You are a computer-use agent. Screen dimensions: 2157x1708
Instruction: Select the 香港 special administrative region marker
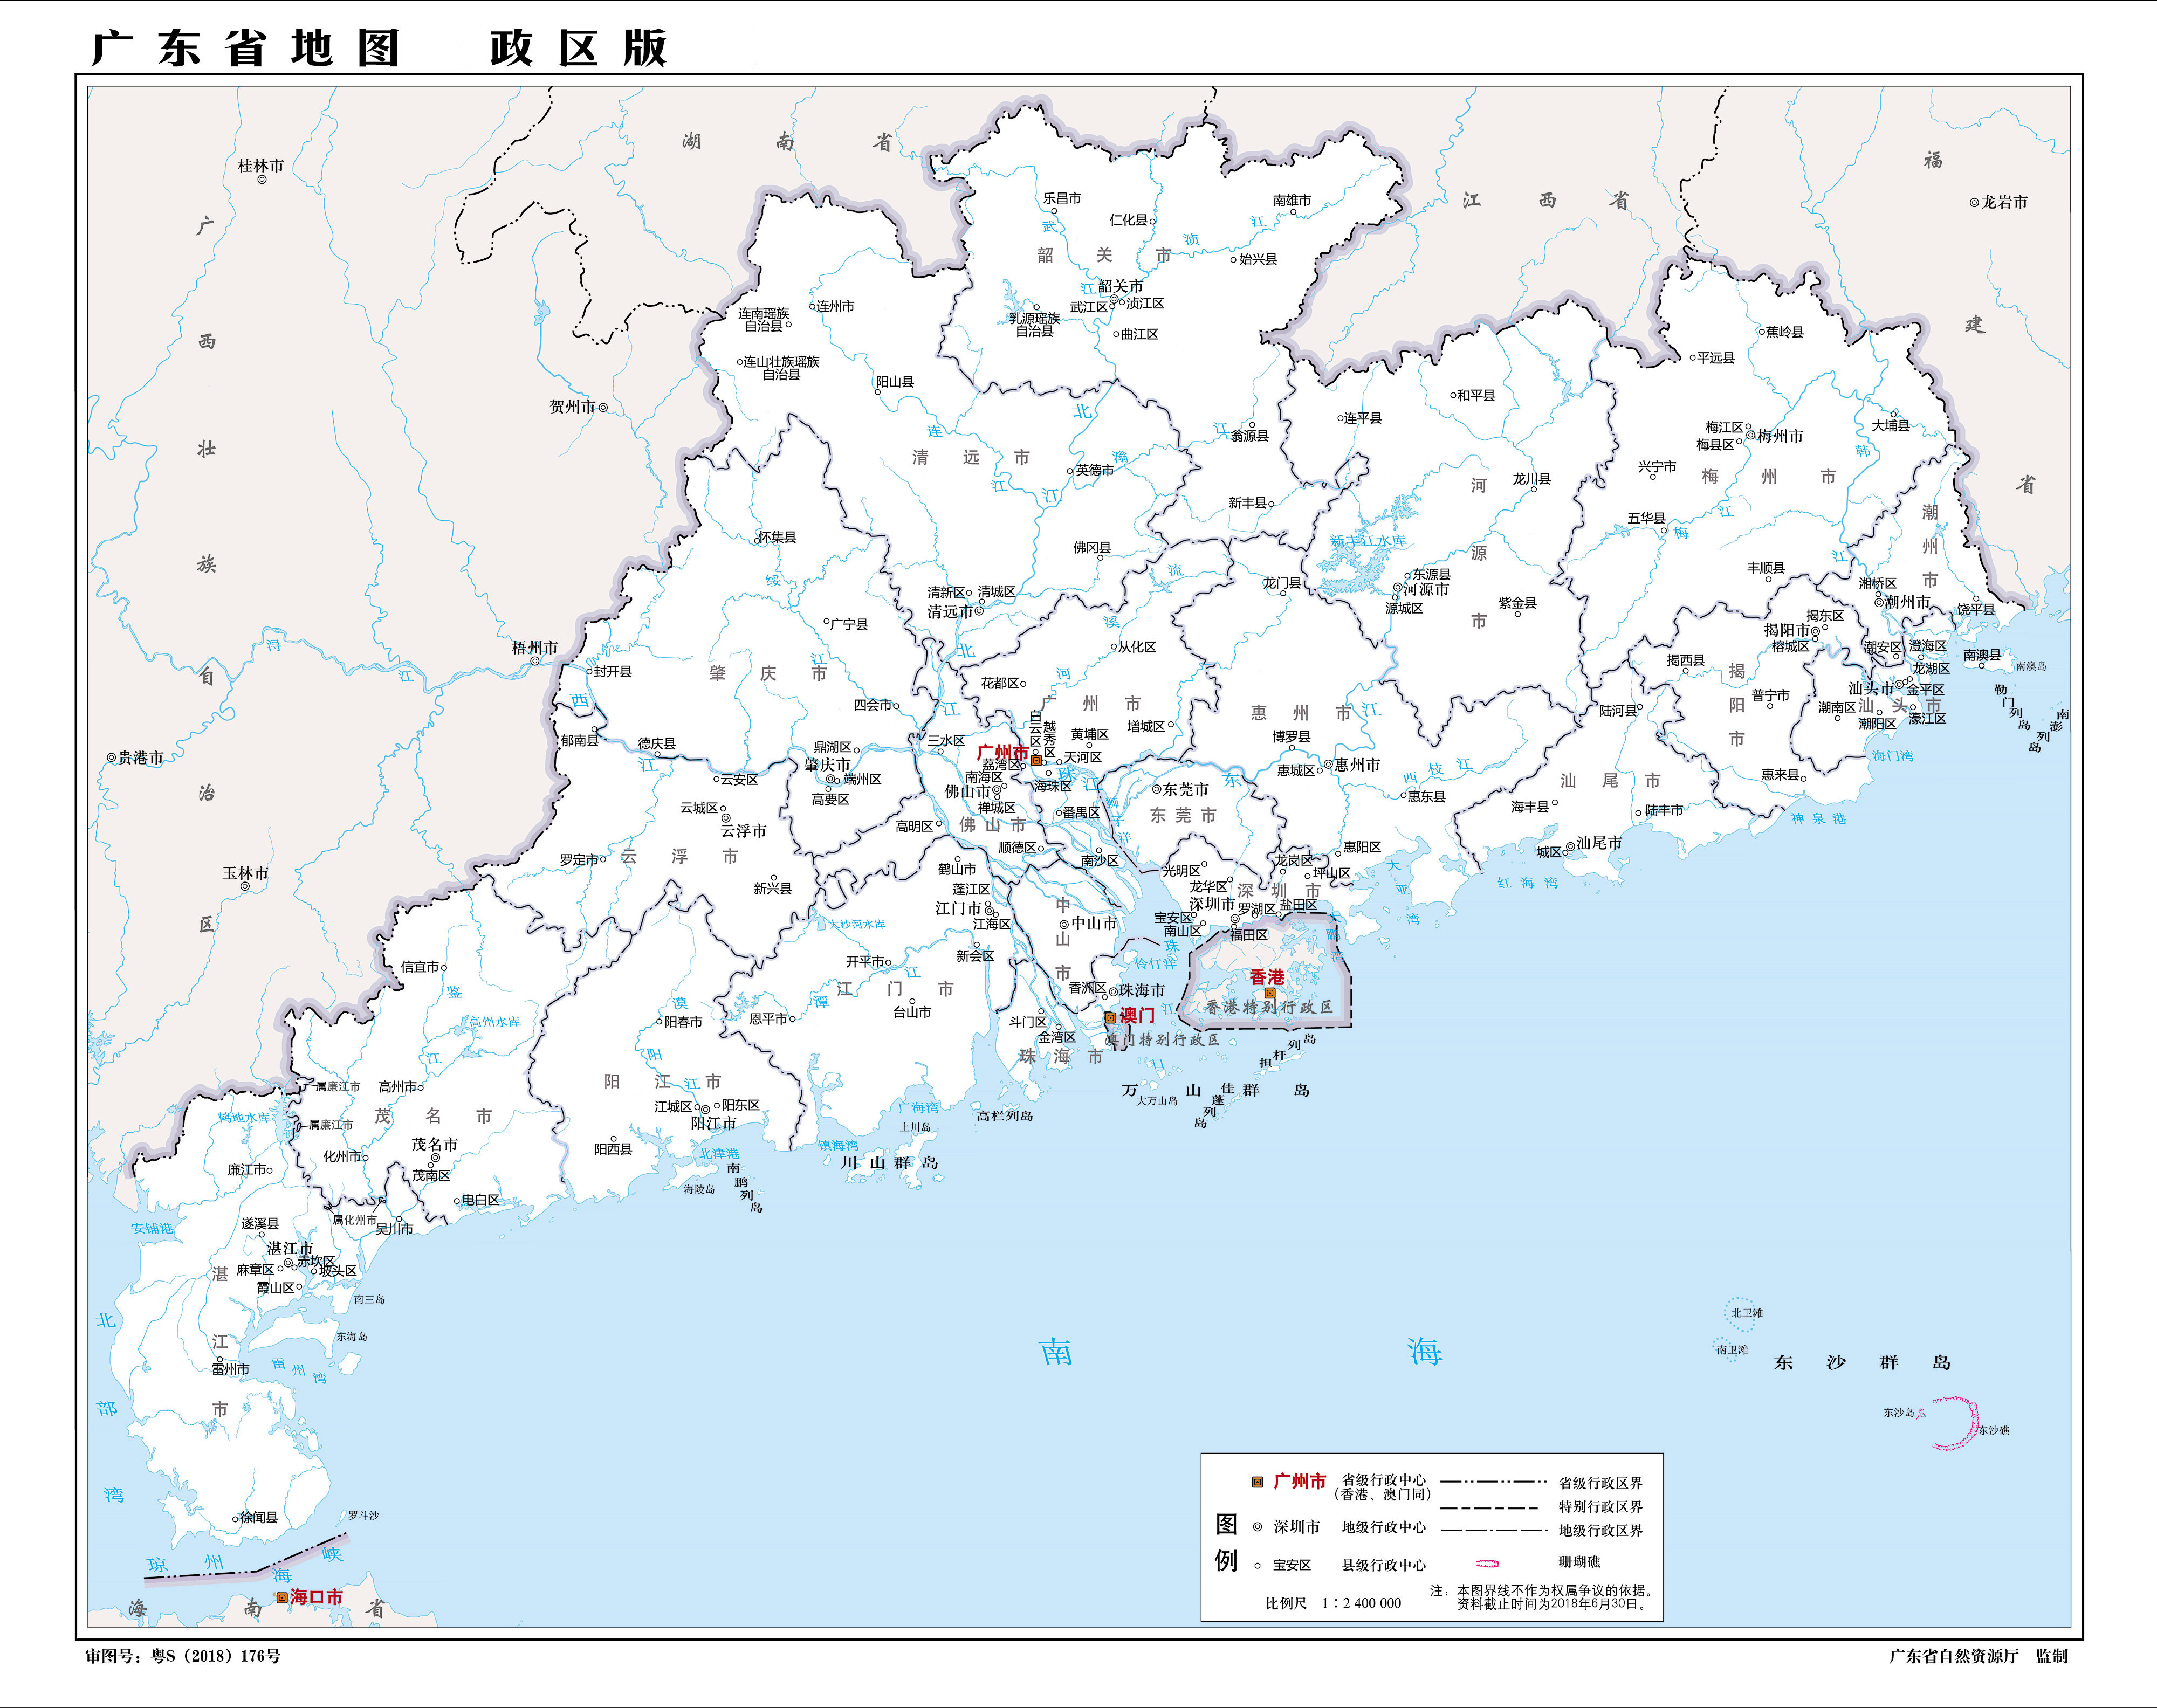(1270, 994)
